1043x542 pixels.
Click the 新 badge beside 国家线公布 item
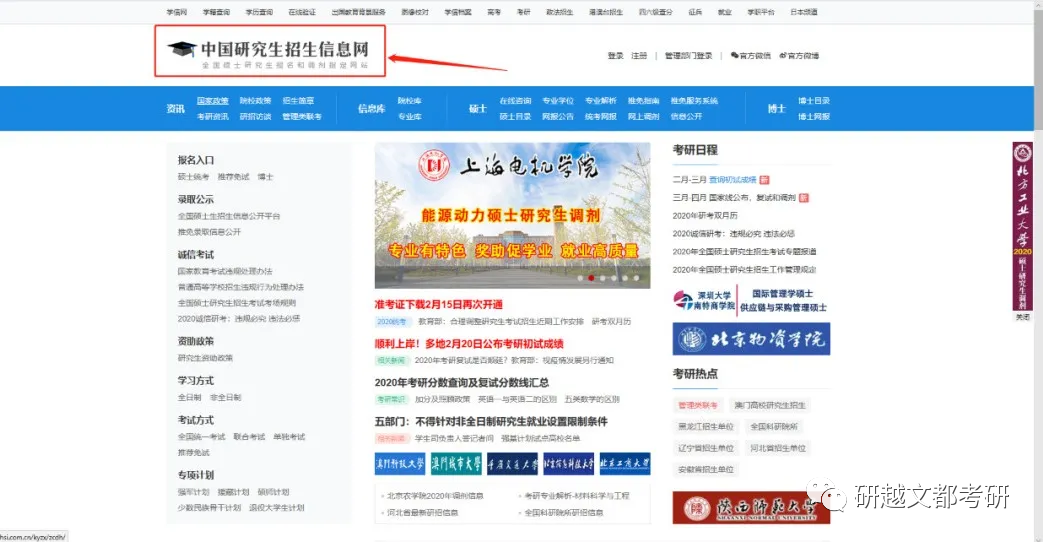pyautogui.click(x=804, y=198)
